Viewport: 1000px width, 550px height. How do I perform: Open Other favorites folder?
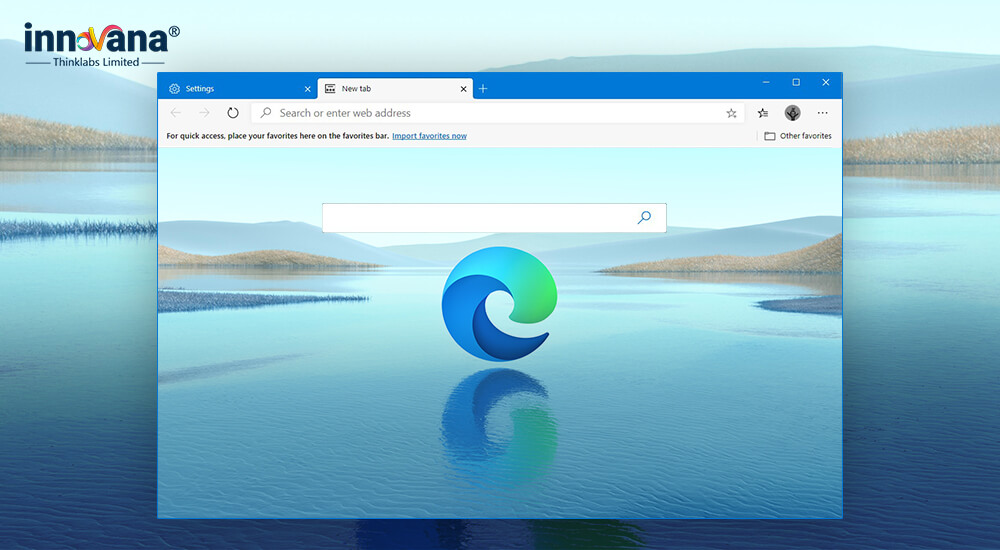click(x=798, y=136)
